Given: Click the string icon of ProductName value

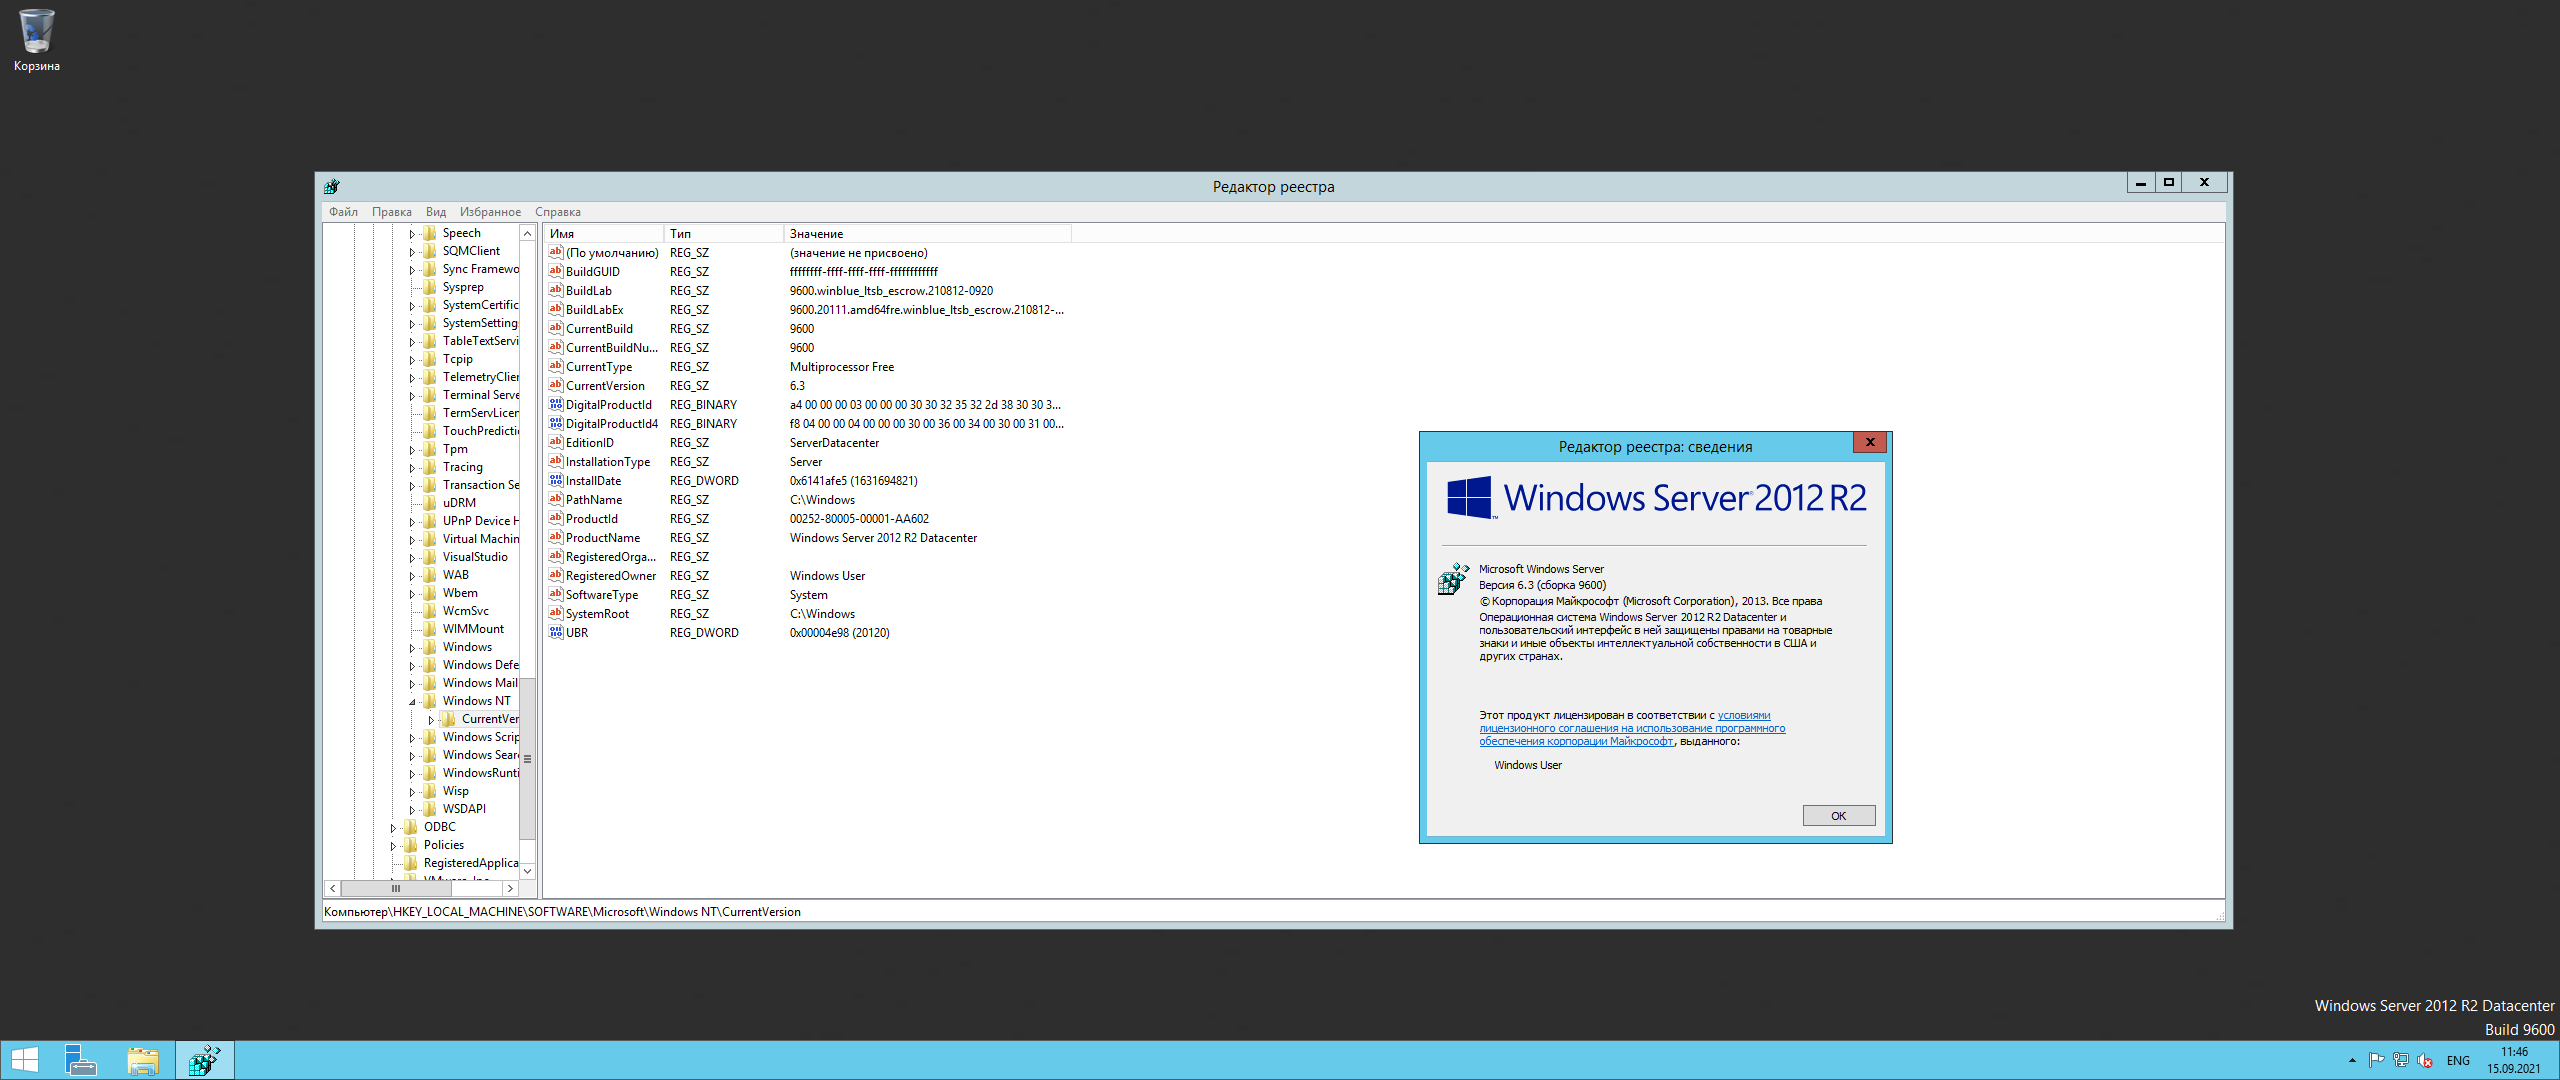Looking at the screenshot, I should pyautogui.click(x=556, y=537).
